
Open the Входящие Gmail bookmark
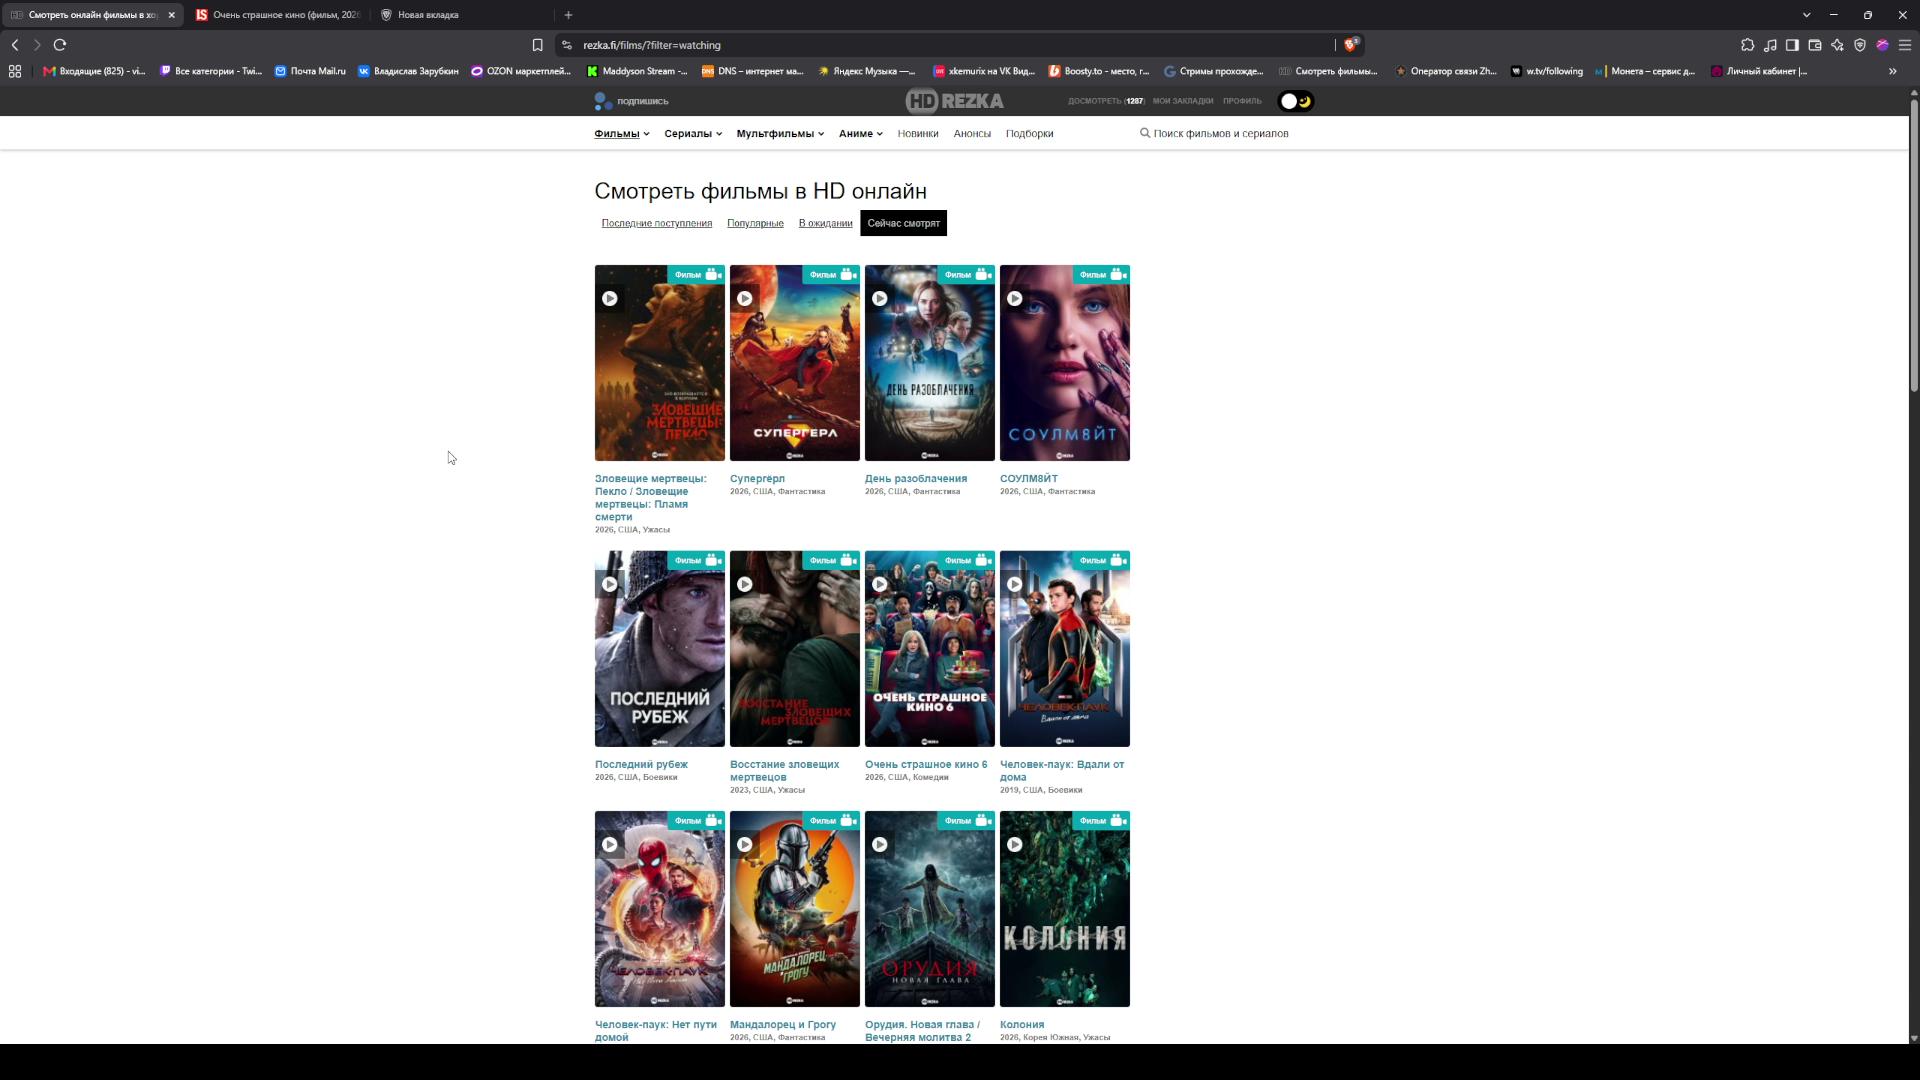pos(94,71)
